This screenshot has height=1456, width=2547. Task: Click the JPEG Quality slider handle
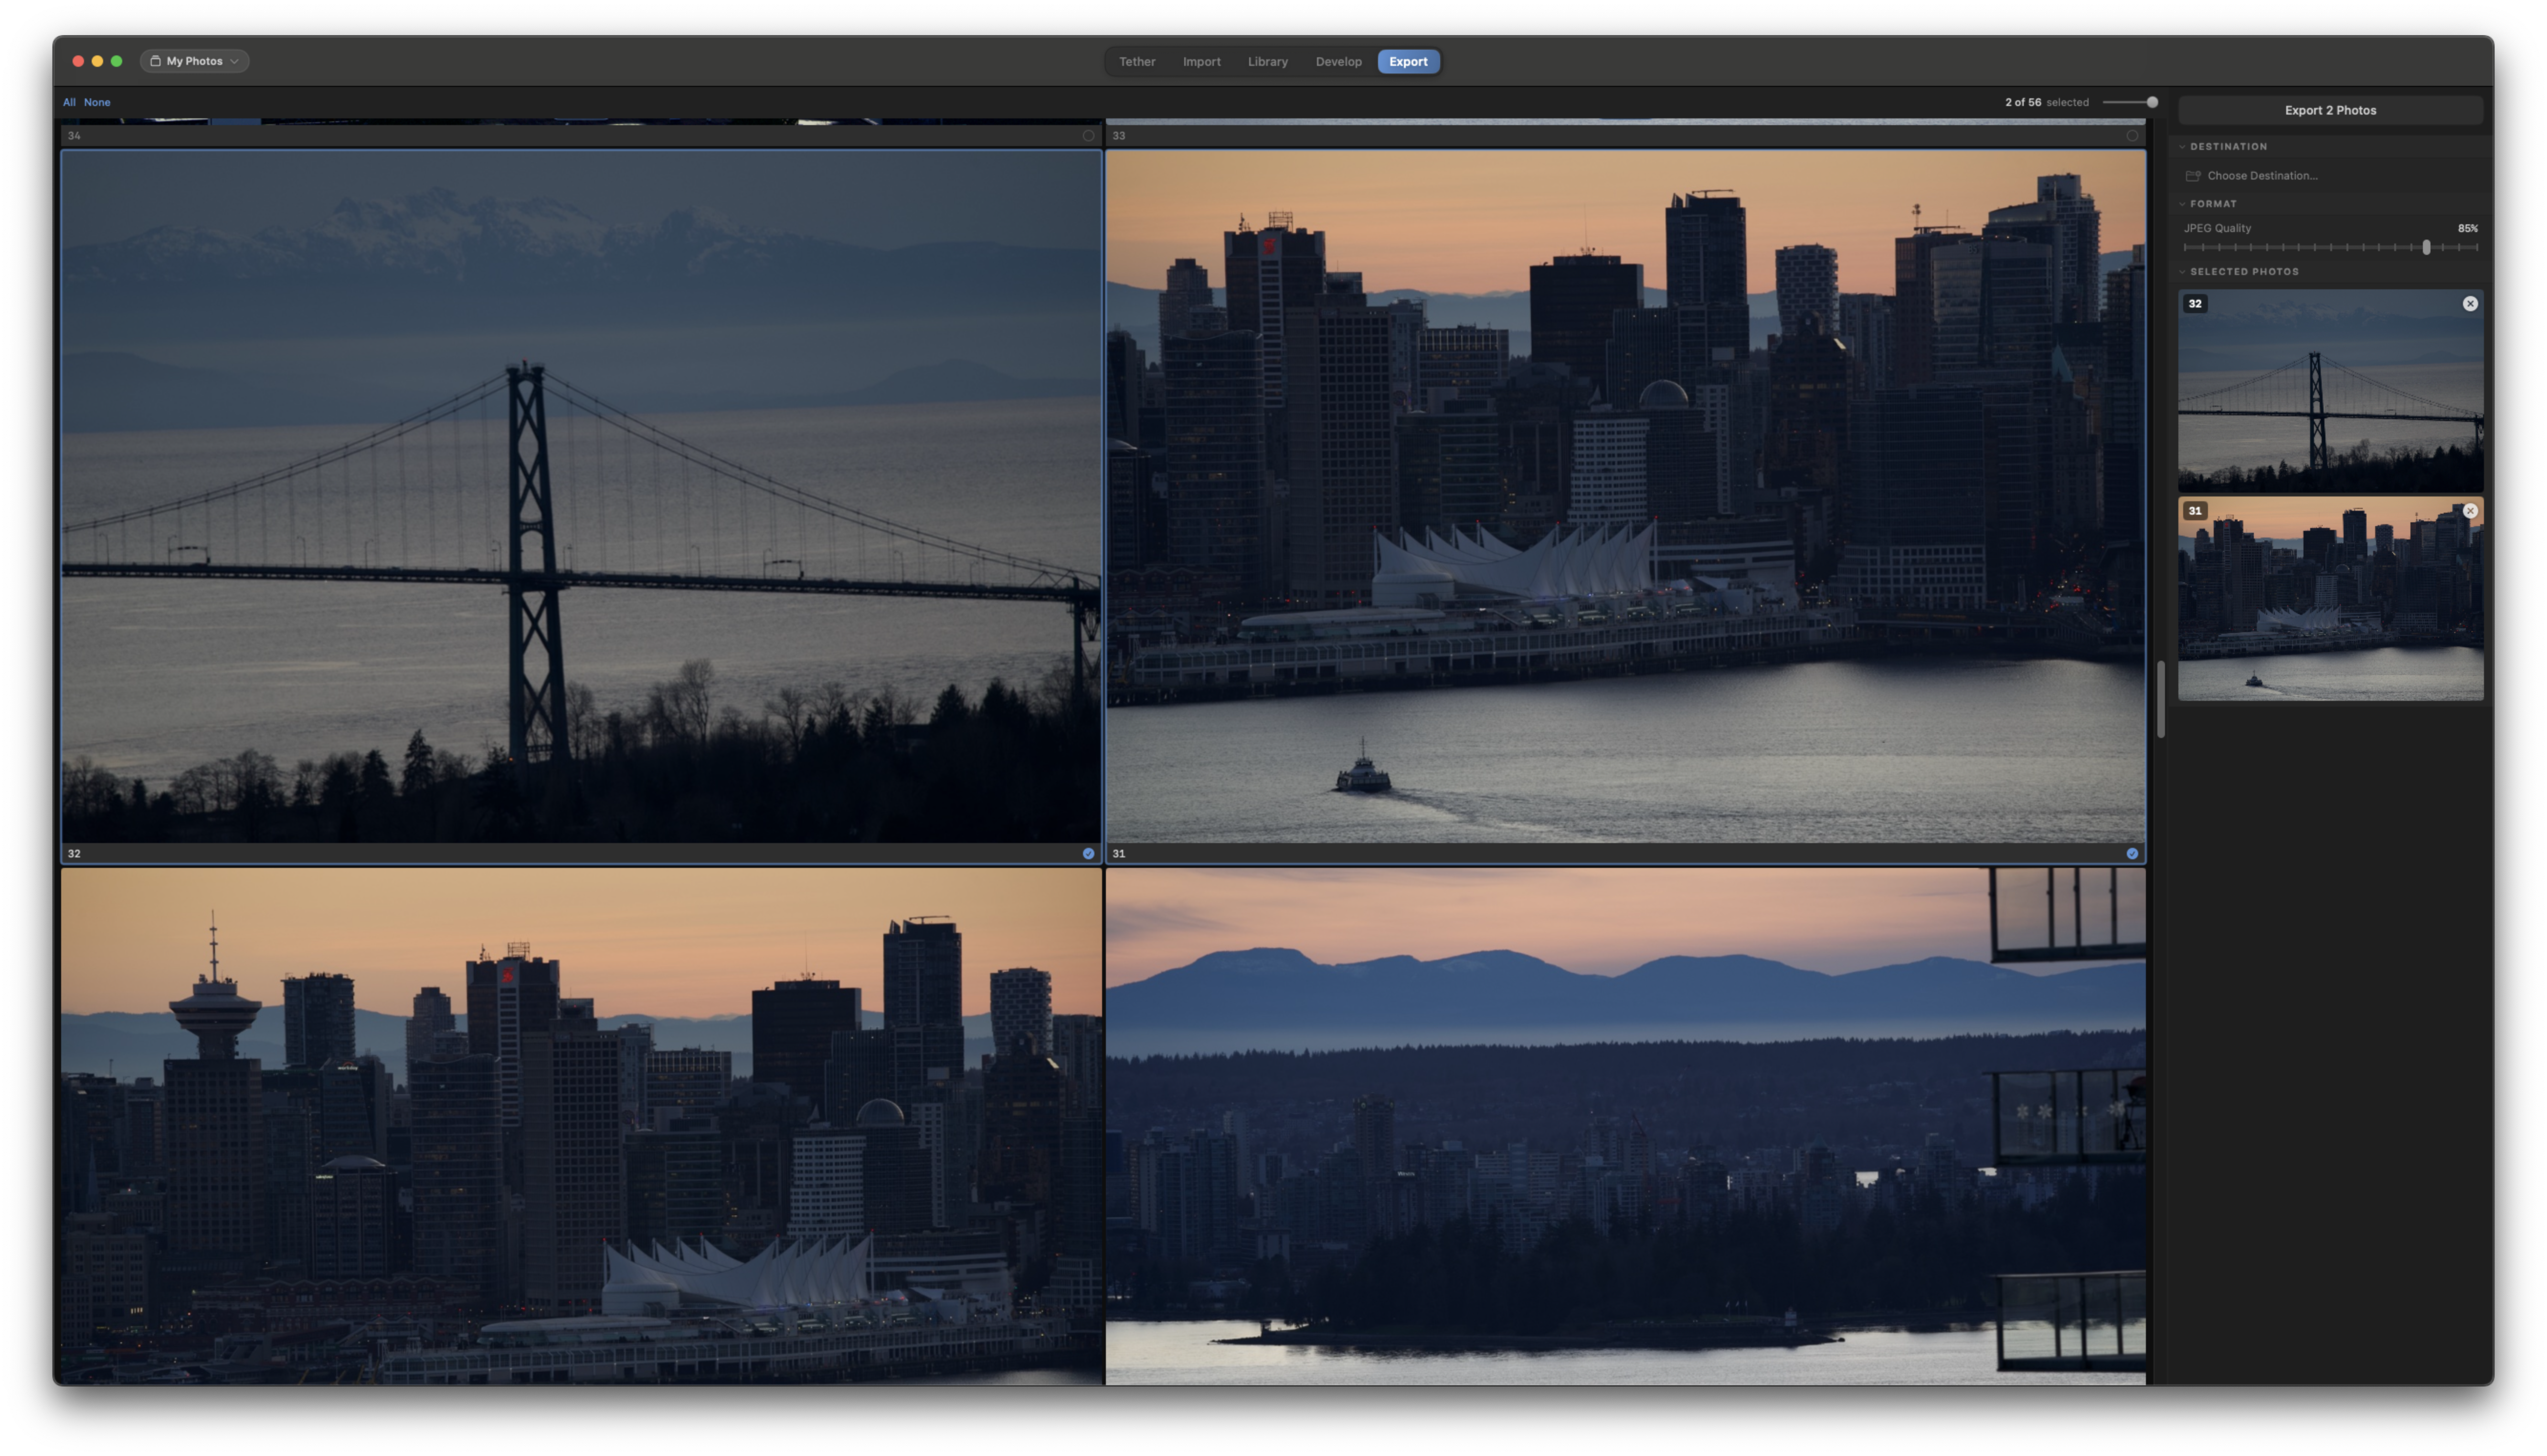[x=2426, y=247]
